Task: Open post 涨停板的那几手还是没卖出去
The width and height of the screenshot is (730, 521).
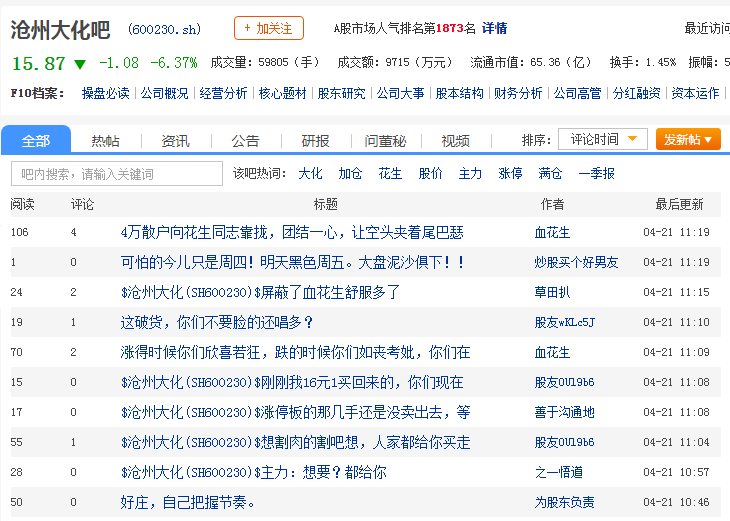Action: [x=295, y=412]
